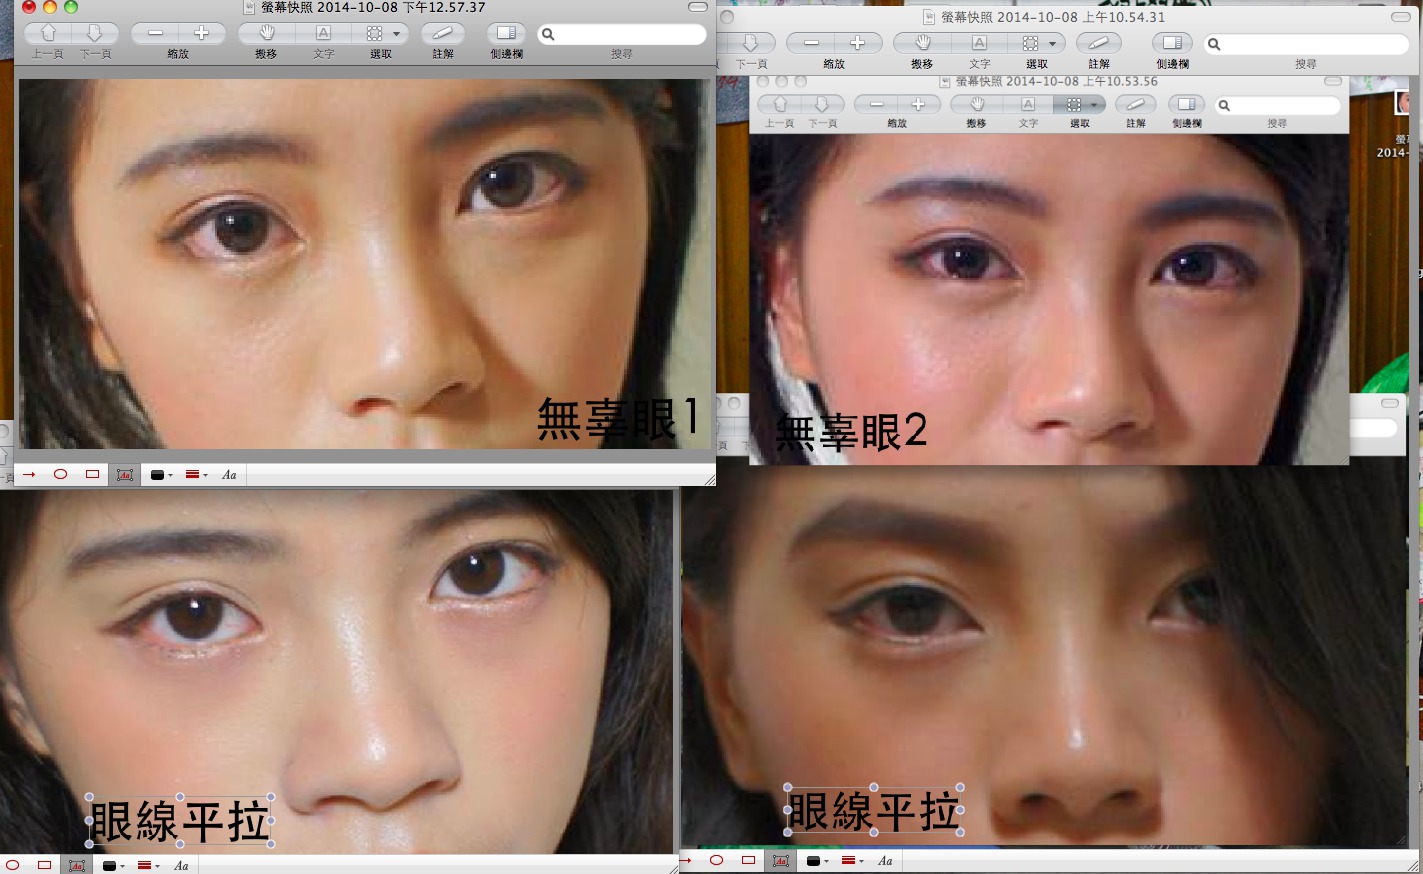1423x874 pixels.
Task: Select the rectangle tool in the bottom-right window's annotation bar
Action: coord(748,860)
